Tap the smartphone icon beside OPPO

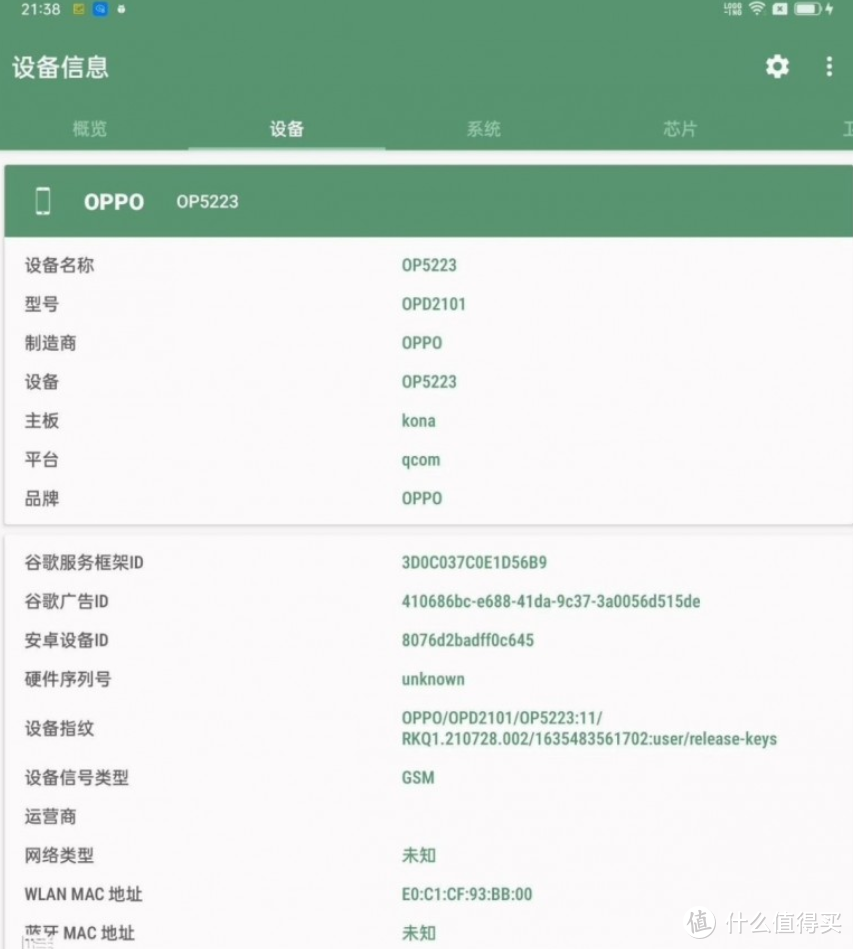click(x=42, y=201)
